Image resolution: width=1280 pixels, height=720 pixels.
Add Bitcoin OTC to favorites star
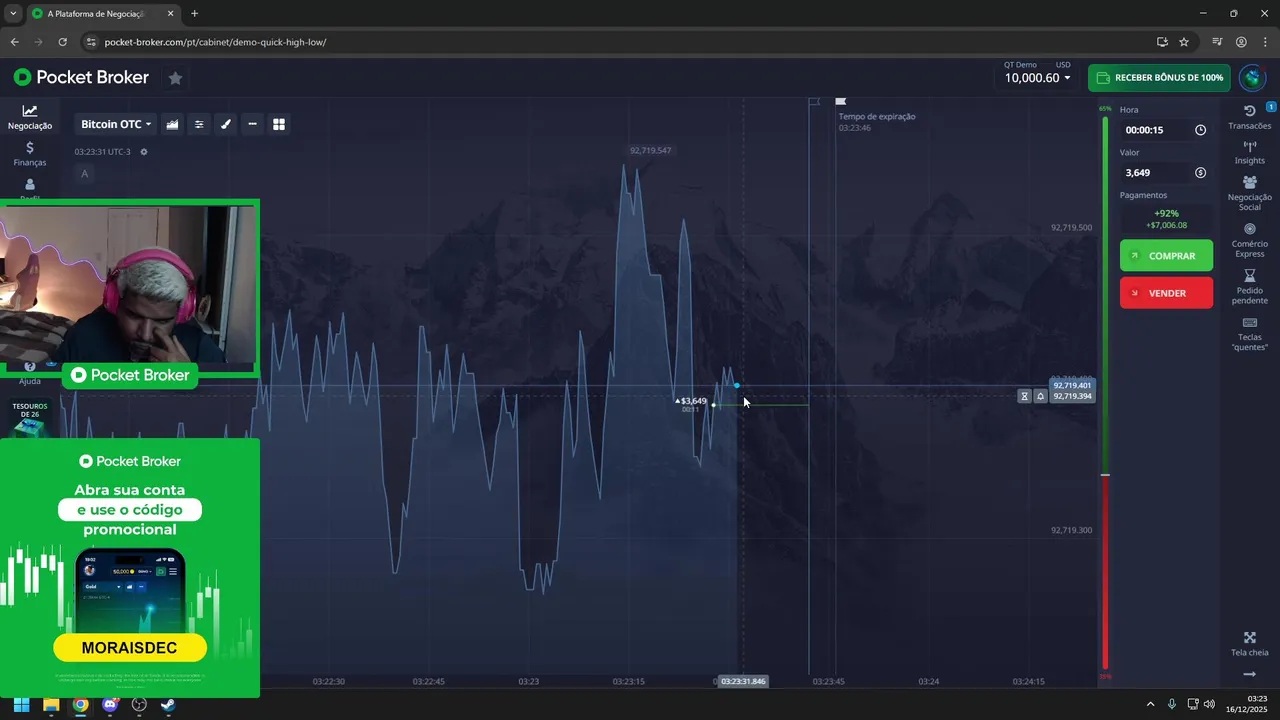click(x=175, y=78)
